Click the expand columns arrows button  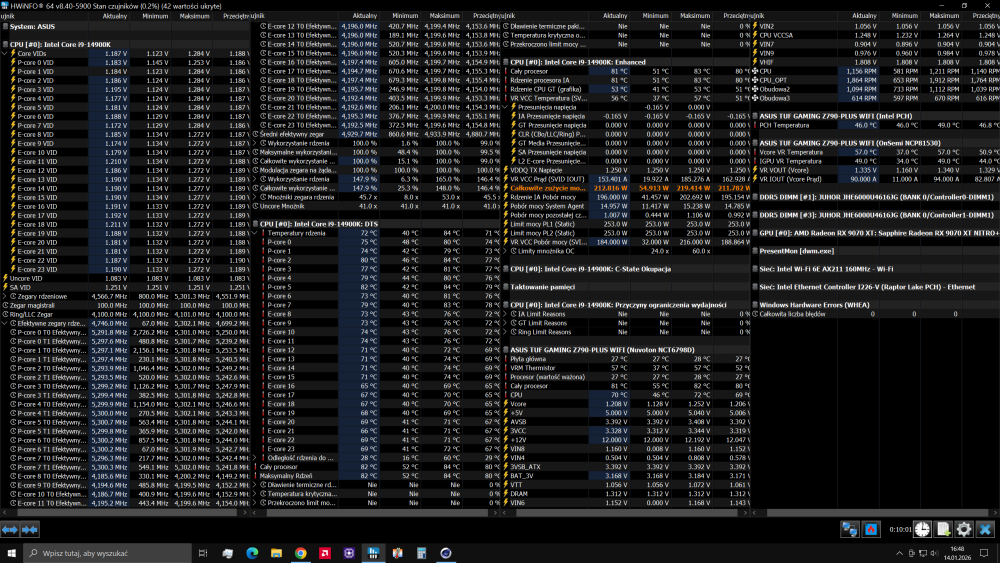point(10,529)
